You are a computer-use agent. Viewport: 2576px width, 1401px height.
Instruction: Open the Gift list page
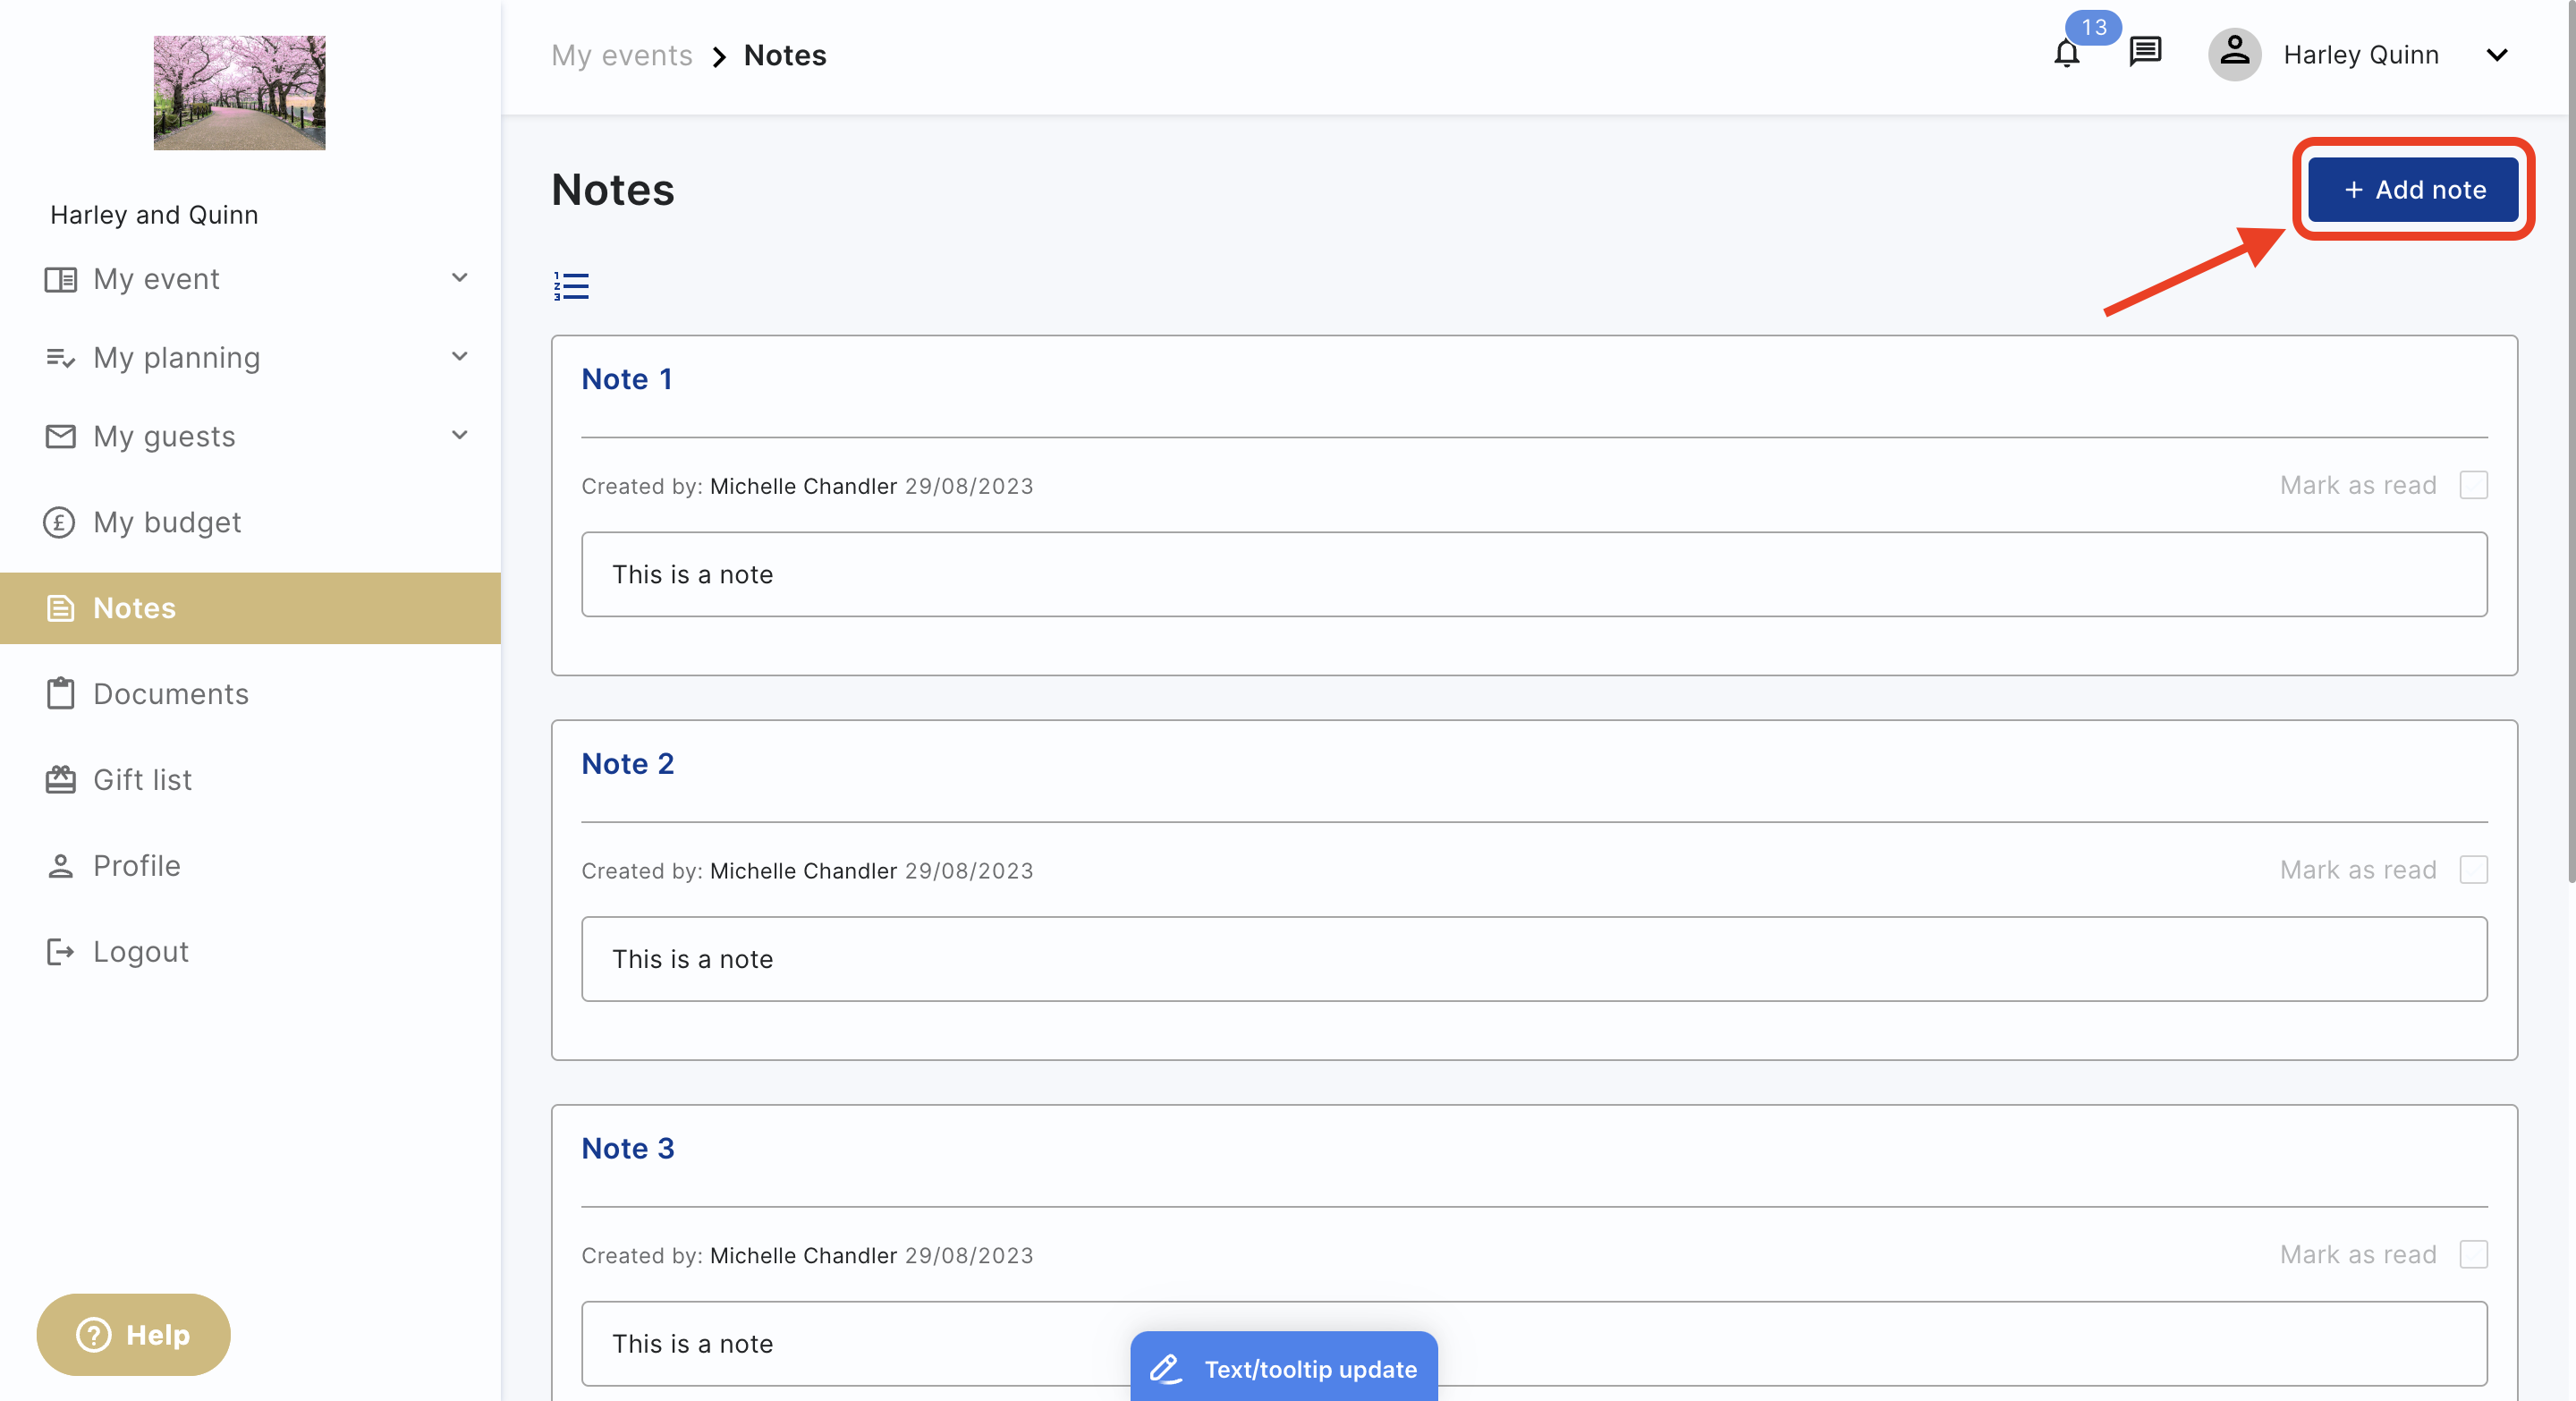(250, 780)
